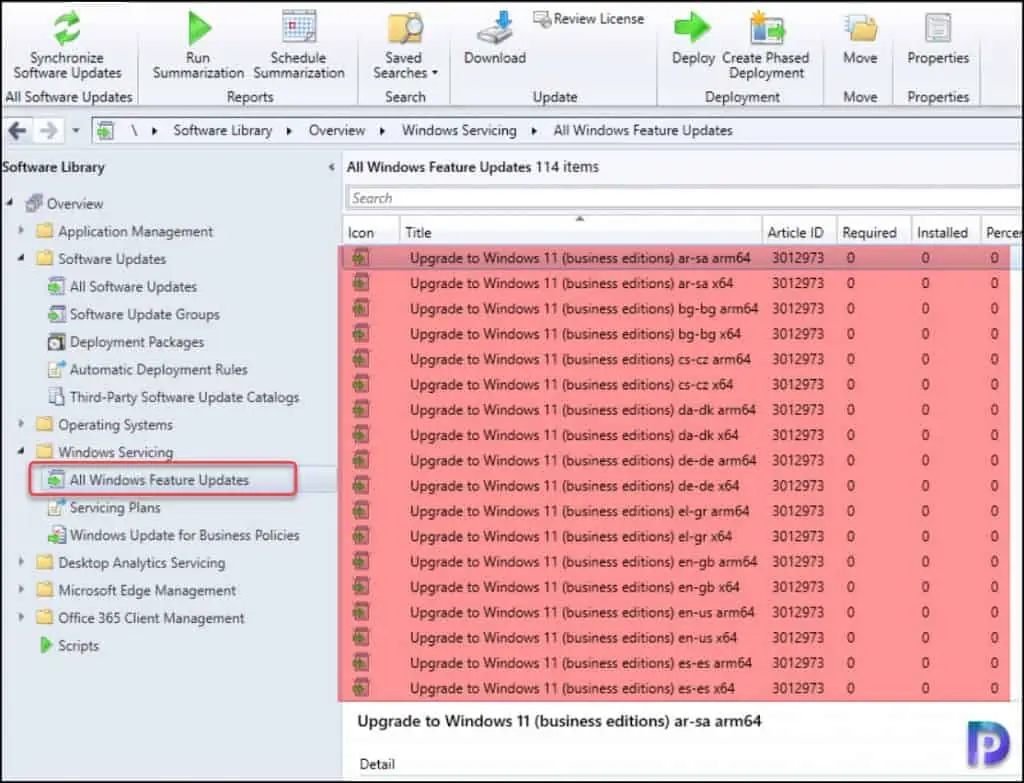This screenshot has height=783, width=1024.
Task: Click update icon for es-es arm64 row
Action: tap(360, 663)
